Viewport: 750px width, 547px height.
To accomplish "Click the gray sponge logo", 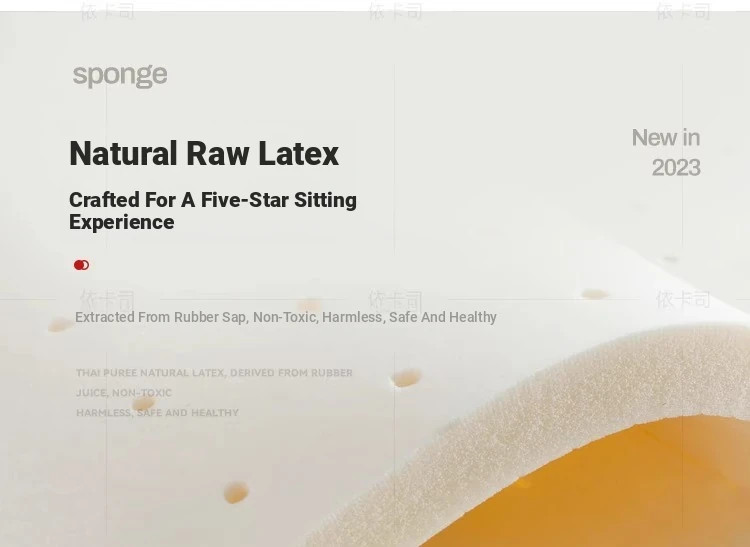I will coord(120,76).
